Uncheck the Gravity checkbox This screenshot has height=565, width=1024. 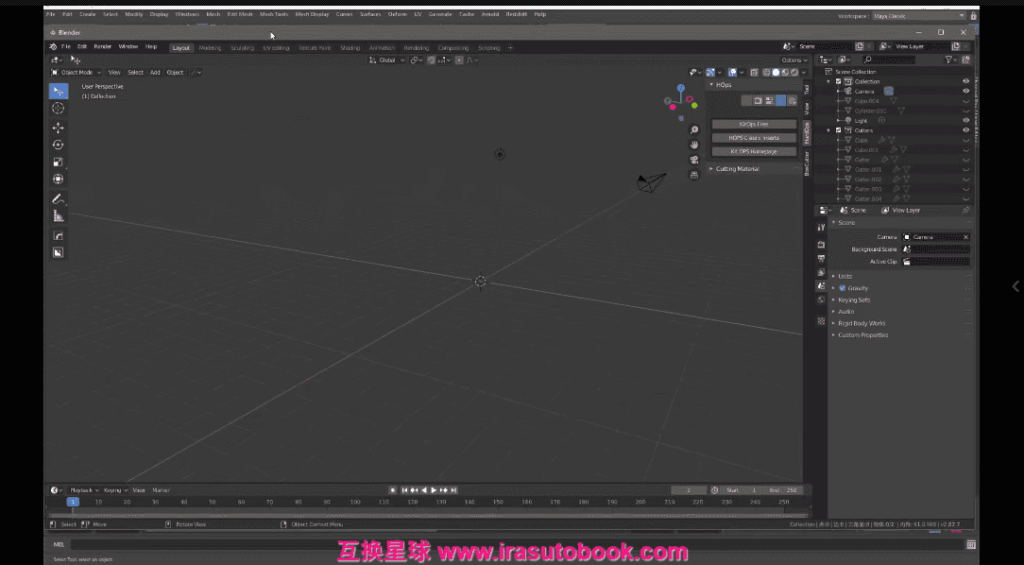point(842,288)
